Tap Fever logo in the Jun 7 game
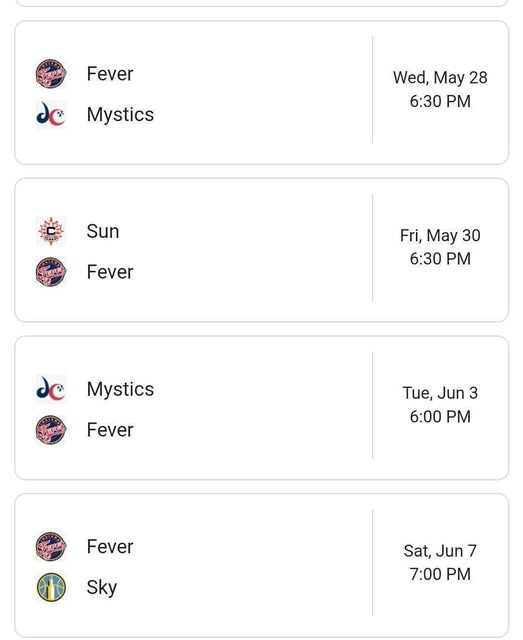This screenshot has height=640, width=523. pos(51,547)
